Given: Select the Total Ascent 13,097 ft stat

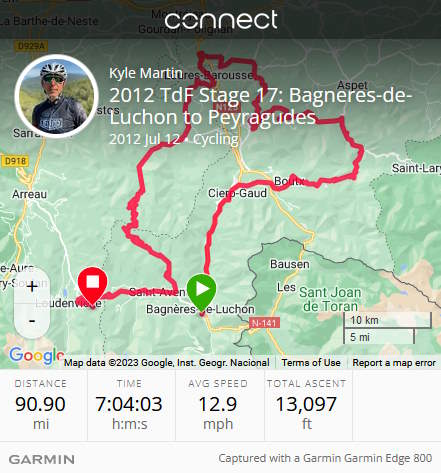Looking at the screenshot, I should (x=306, y=405).
